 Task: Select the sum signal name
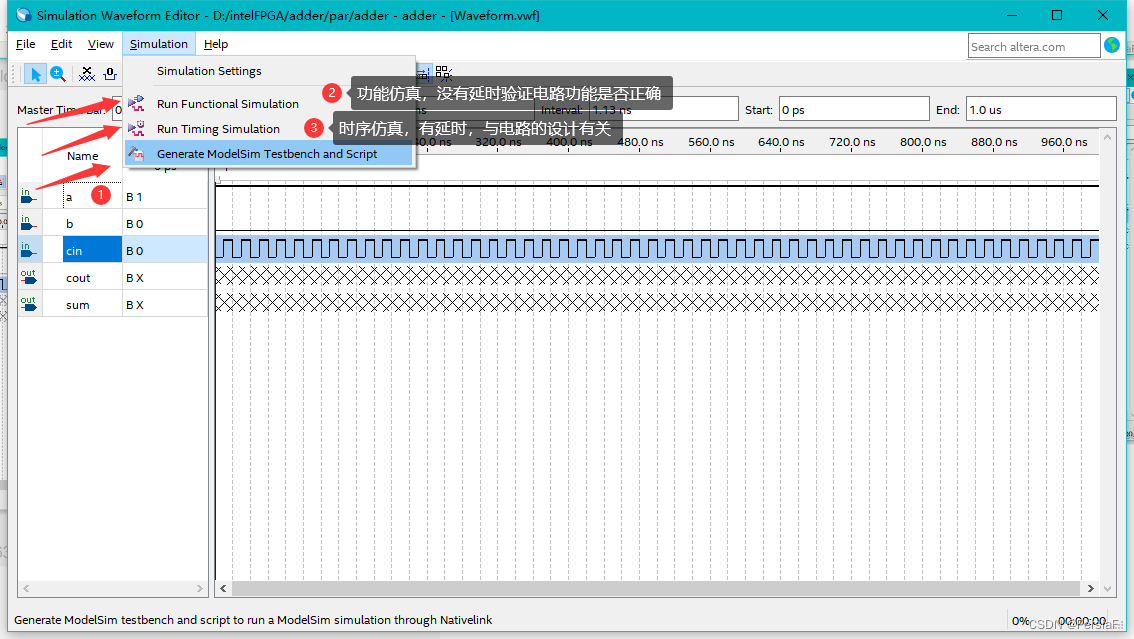coord(77,305)
